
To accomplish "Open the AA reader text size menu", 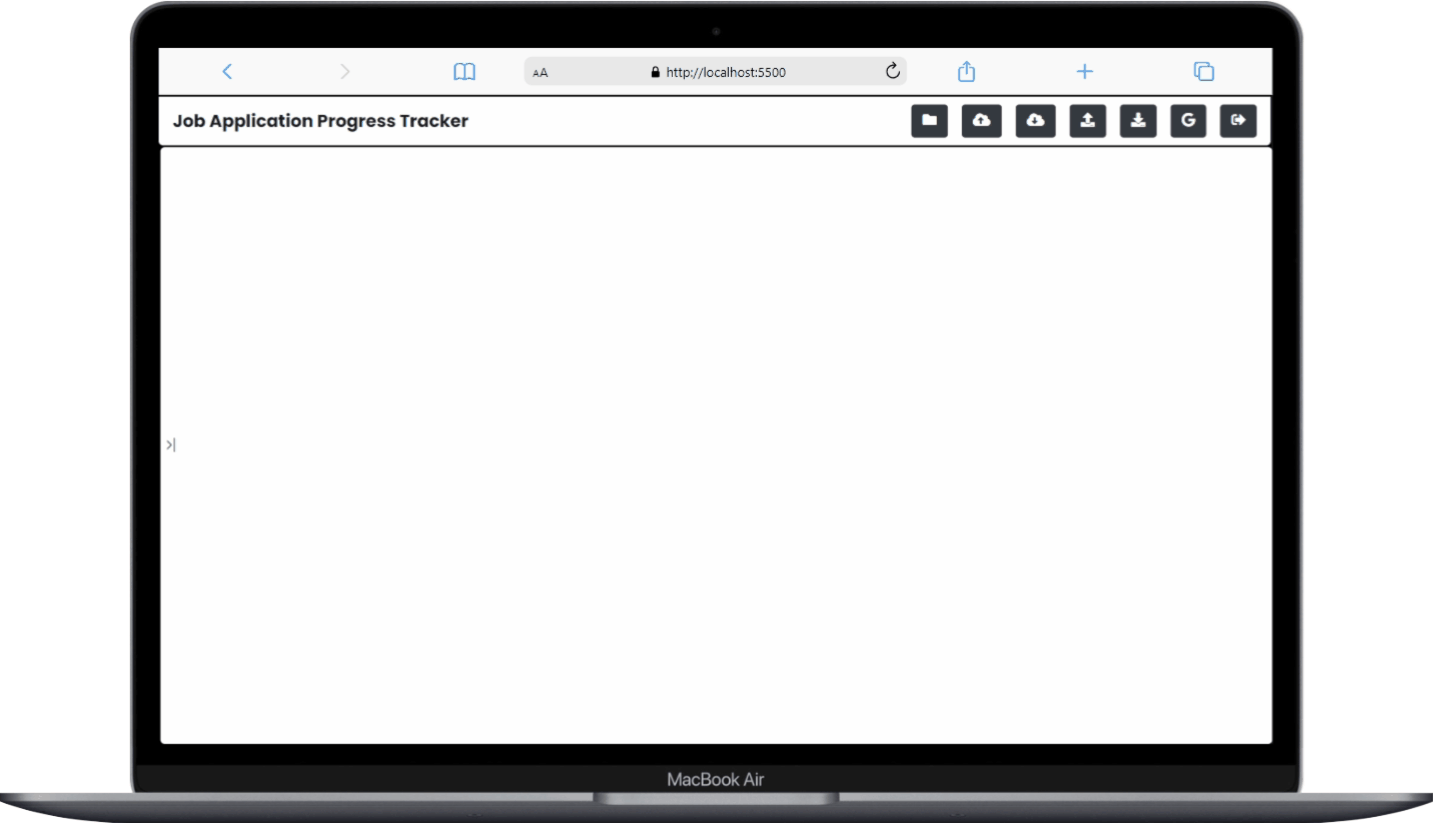I will click(x=541, y=72).
